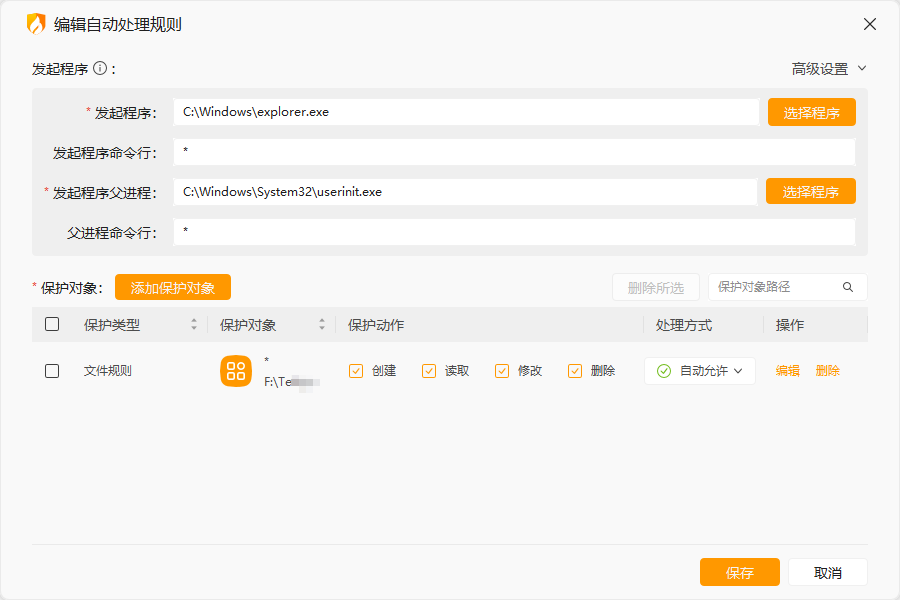Click the info icon beside 发起程序
The width and height of the screenshot is (900, 600).
(x=100, y=68)
